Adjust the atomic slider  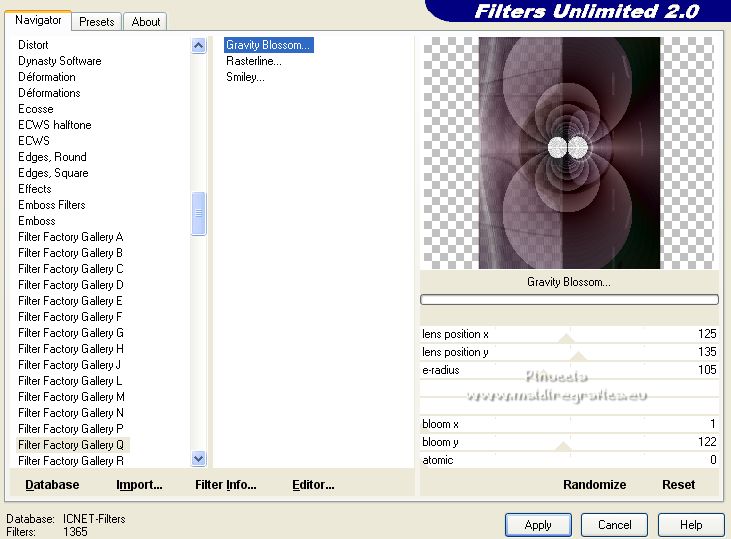pyautogui.click(x=569, y=460)
